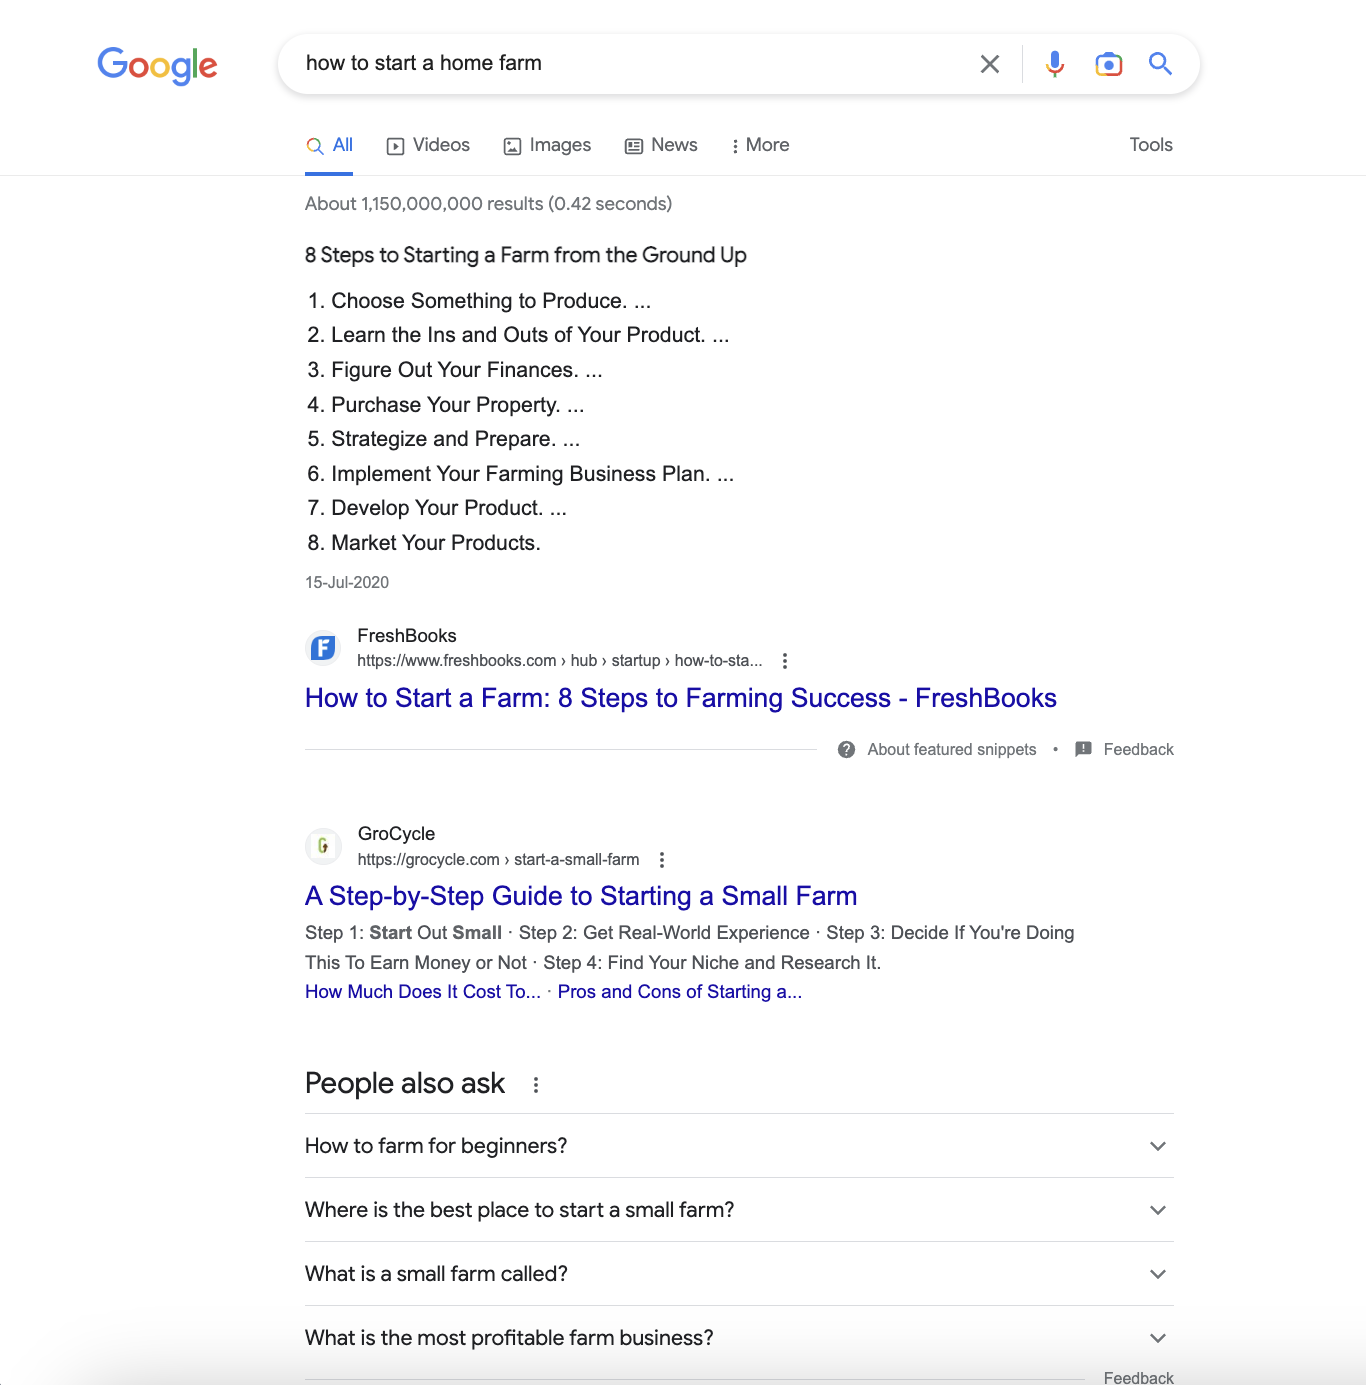This screenshot has height=1385, width=1366.
Task: Open FreshBooks How to Start a Farm link
Action: click(x=681, y=698)
